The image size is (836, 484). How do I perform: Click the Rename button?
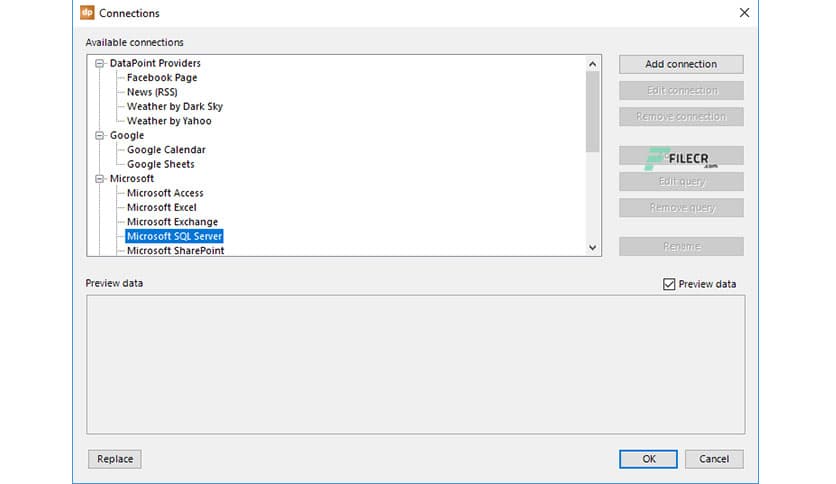tap(681, 247)
